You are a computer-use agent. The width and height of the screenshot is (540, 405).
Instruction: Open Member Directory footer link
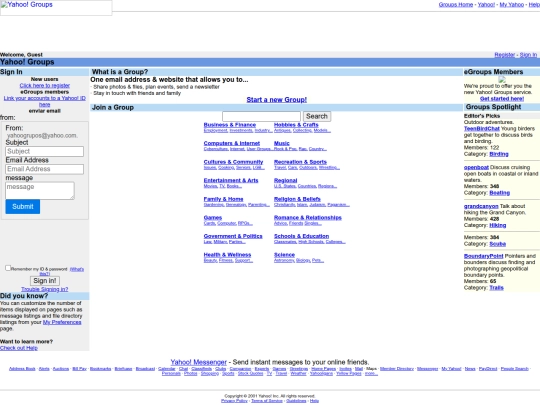397,369
